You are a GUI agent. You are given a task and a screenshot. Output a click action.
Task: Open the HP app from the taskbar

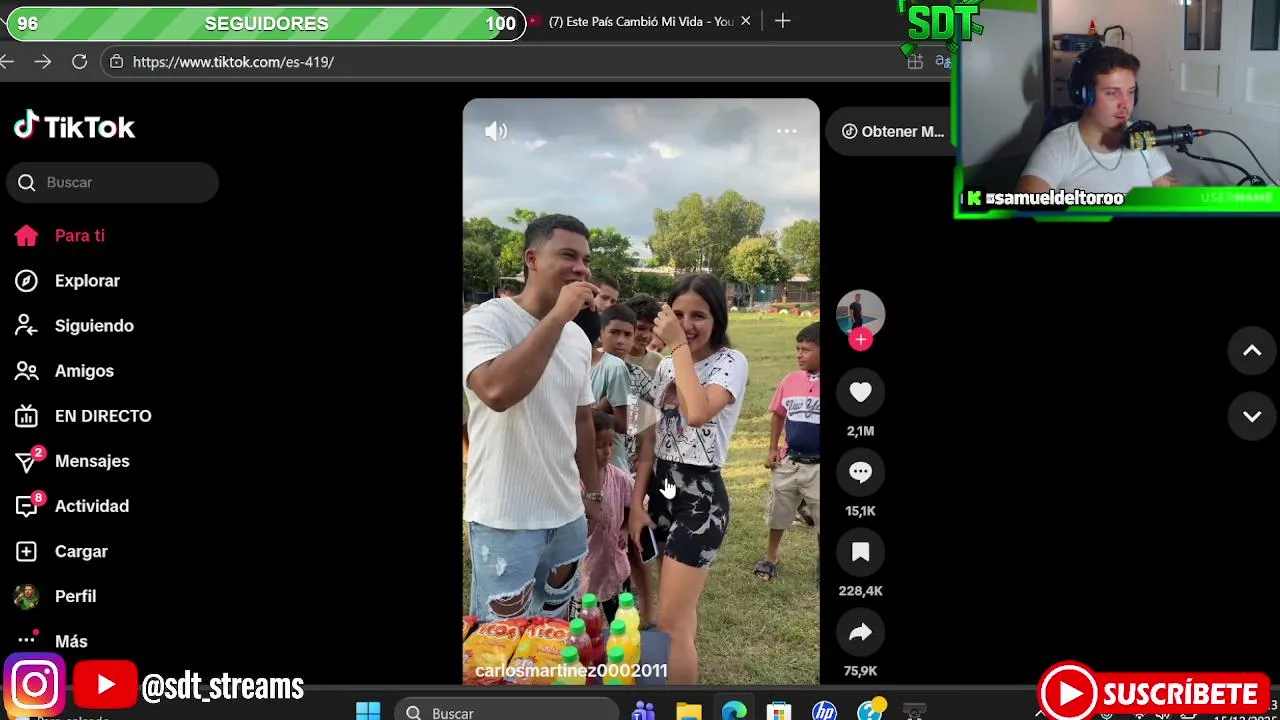tap(824, 711)
